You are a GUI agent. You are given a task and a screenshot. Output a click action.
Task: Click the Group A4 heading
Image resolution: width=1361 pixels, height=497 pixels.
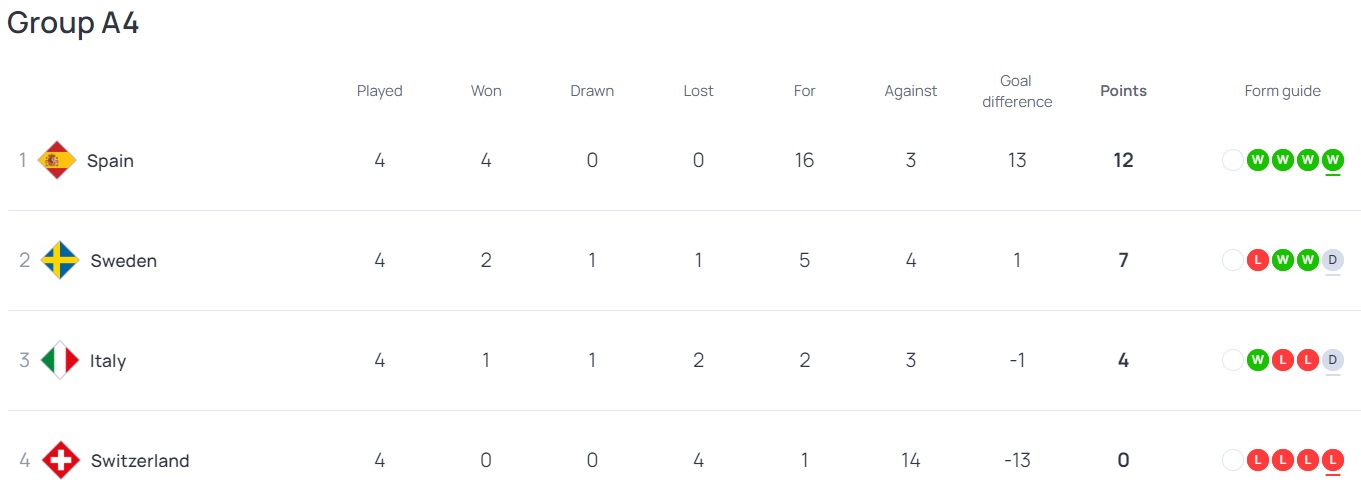pos(73,24)
